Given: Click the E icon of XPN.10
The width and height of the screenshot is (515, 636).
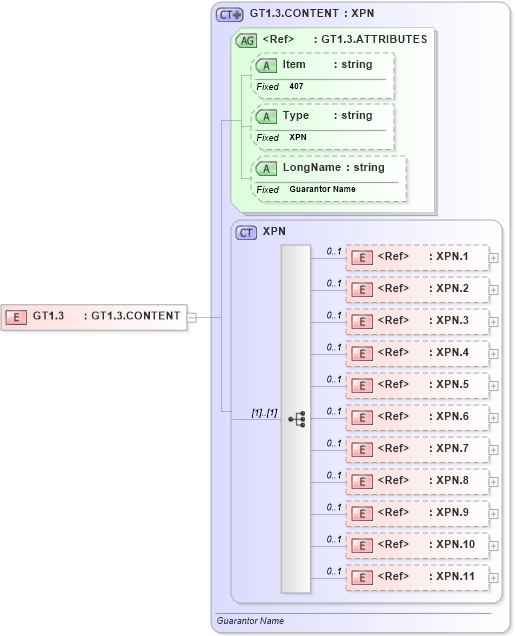Looking at the screenshot, I should tap(362, 546).
